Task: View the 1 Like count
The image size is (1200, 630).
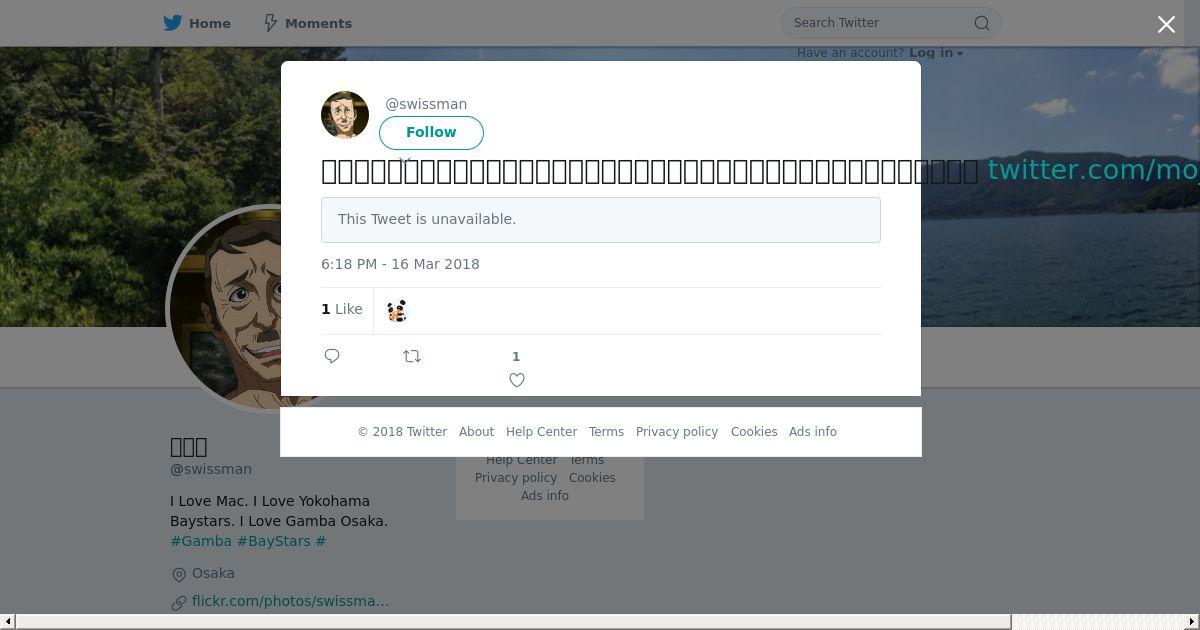Action: point(342,309)
